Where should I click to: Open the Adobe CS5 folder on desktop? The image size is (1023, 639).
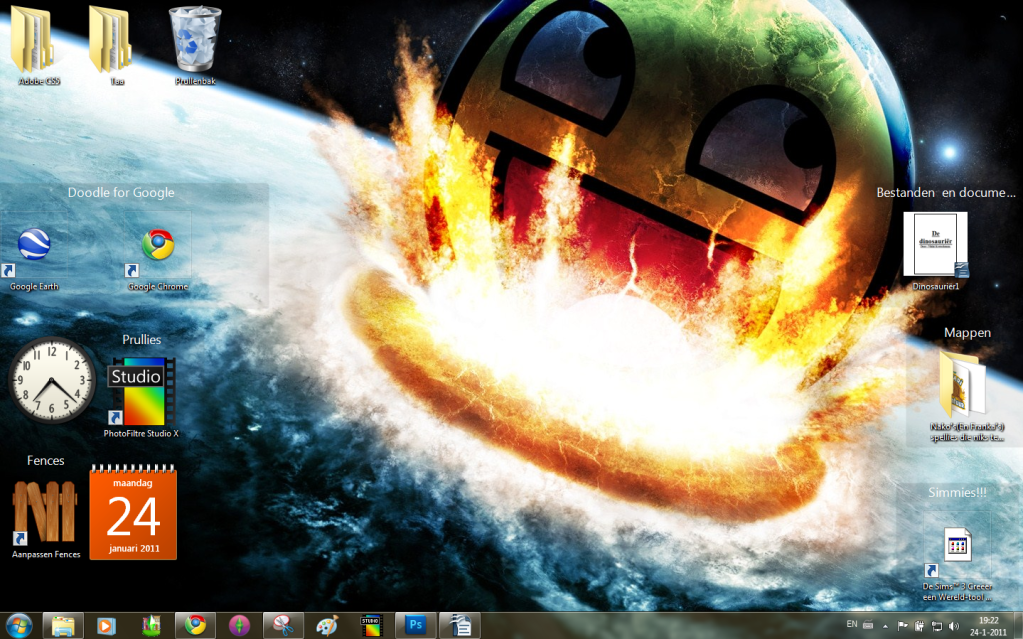[x=36, y=44]
